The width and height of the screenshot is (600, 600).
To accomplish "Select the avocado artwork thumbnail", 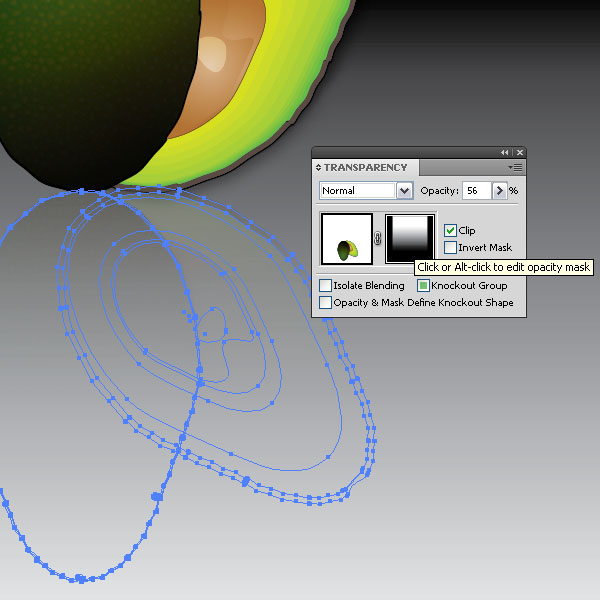I will [x=347, y=239].
